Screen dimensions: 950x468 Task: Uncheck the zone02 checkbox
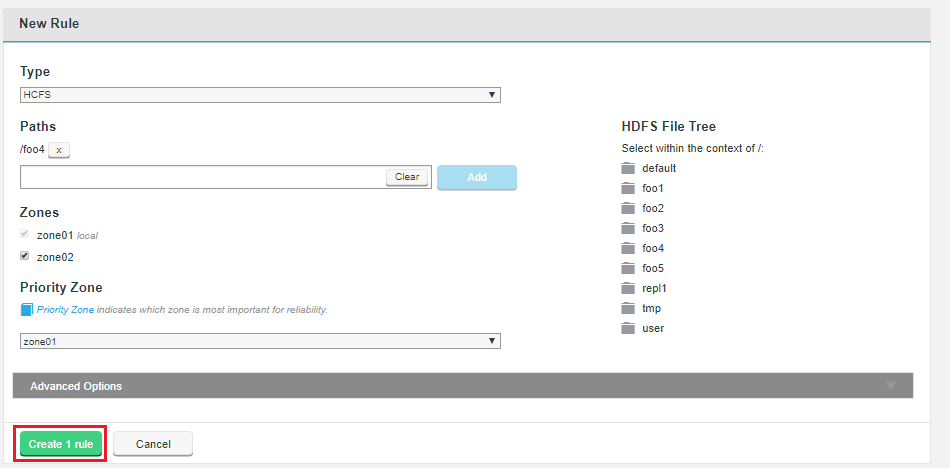25,256
